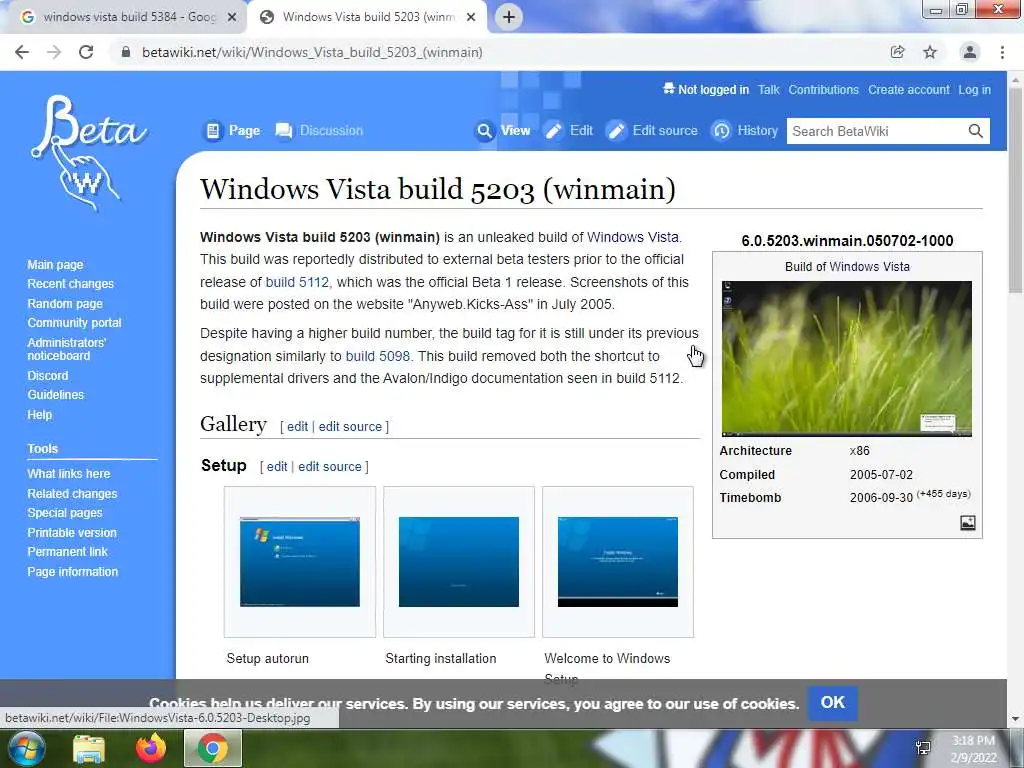
Task: Click Related changes
Action: (x=72, y=494)
